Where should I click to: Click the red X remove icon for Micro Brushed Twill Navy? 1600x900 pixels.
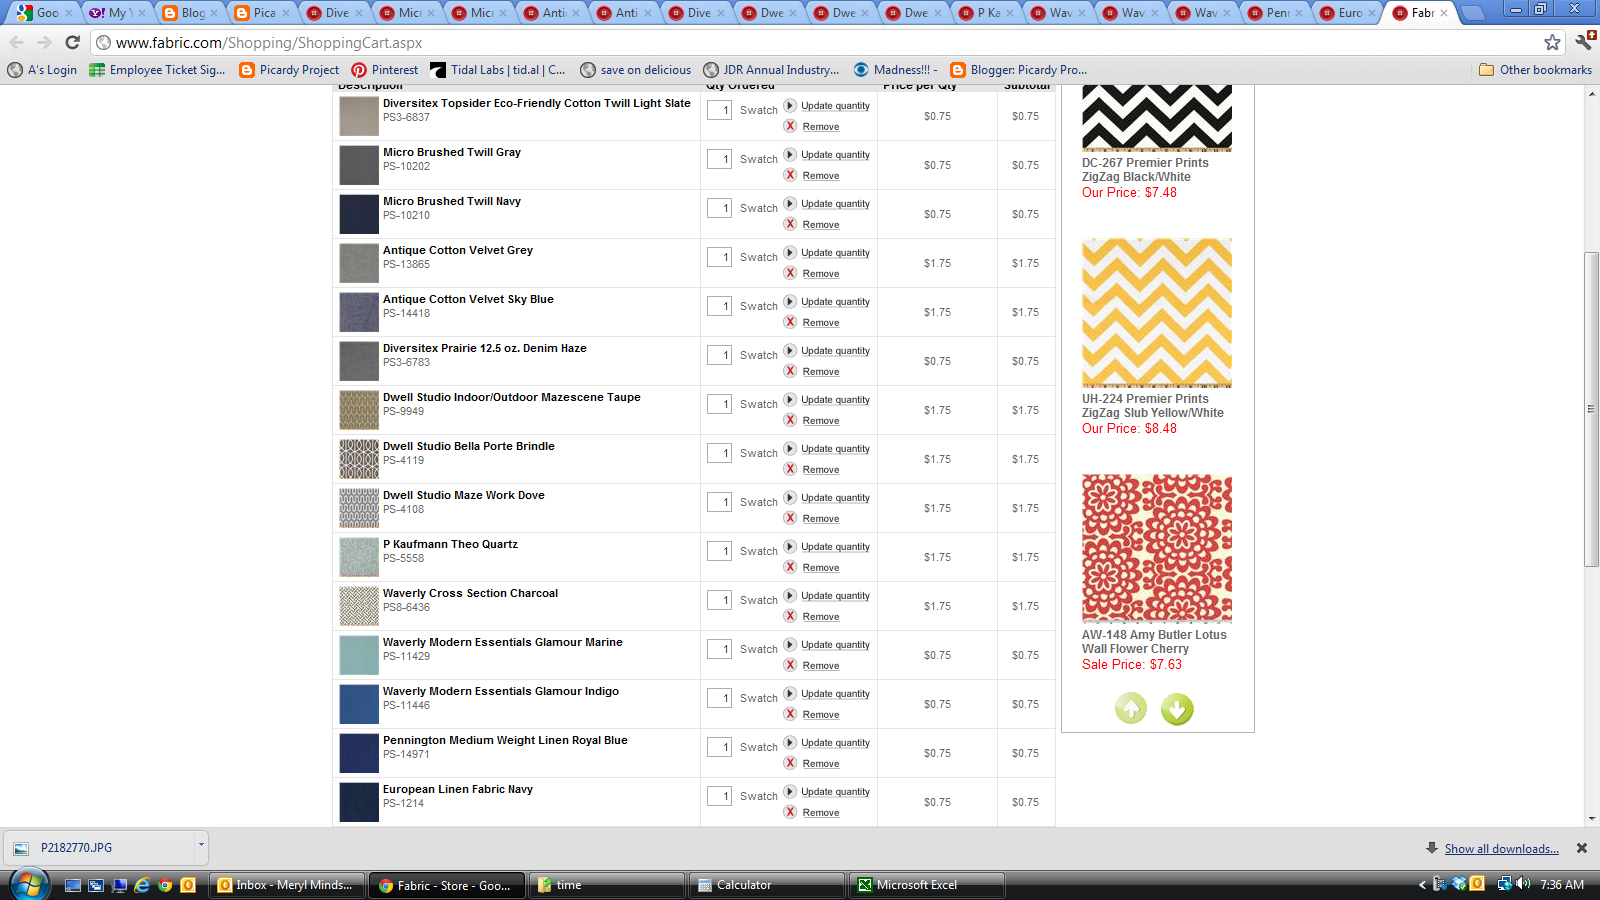tap(790, 224)
